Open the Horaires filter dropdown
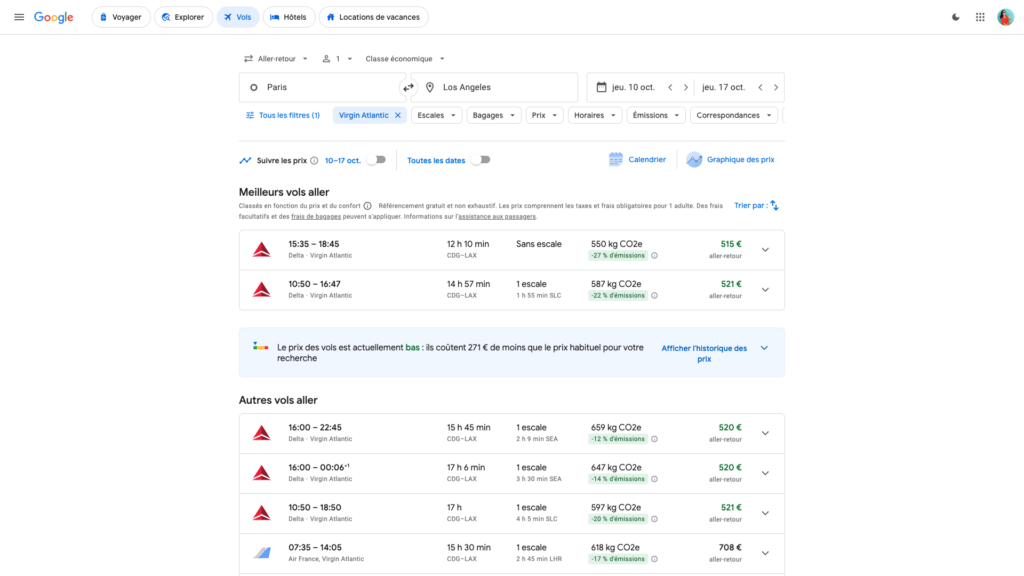 pyautogui.click(x=595, y=115)
